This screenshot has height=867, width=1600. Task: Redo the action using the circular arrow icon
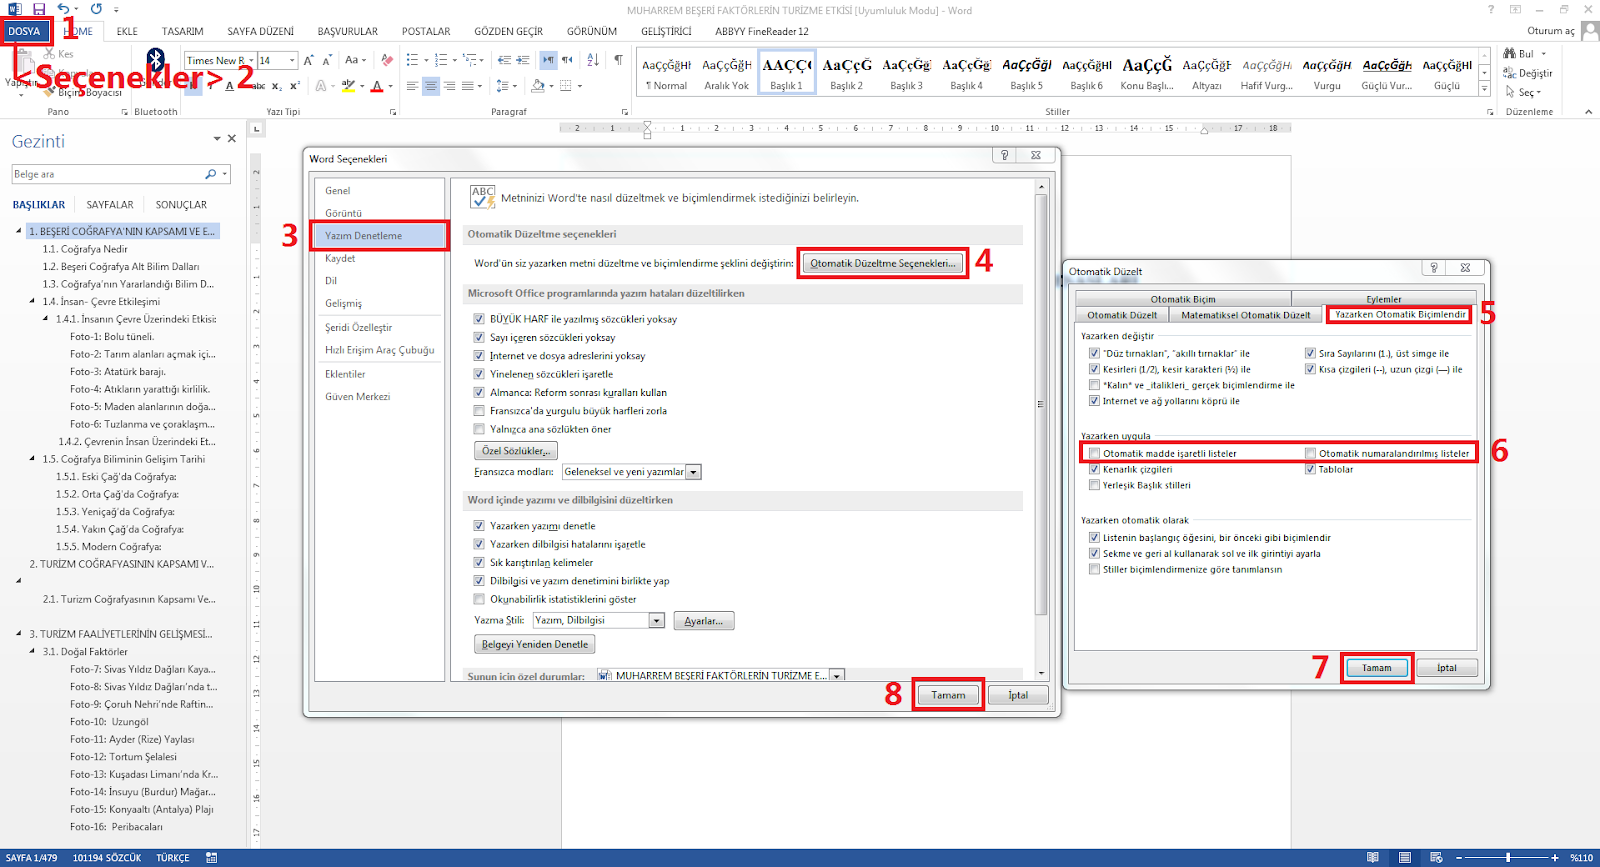click(x=96, y=9)
